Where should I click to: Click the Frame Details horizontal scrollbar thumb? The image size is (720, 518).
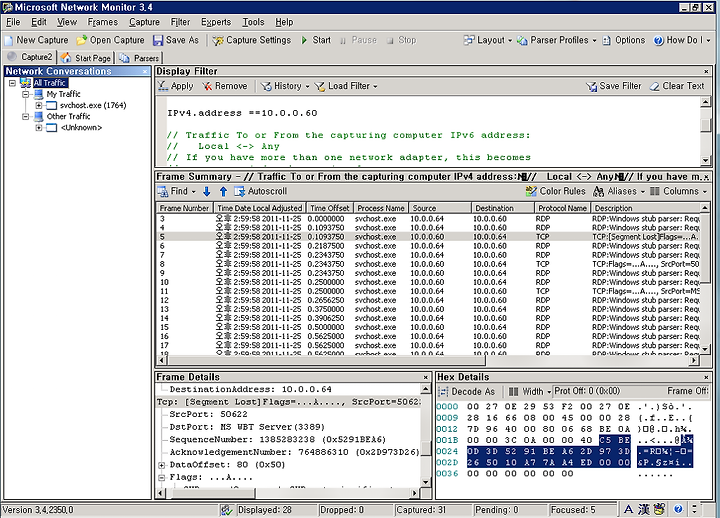point(213,493)
